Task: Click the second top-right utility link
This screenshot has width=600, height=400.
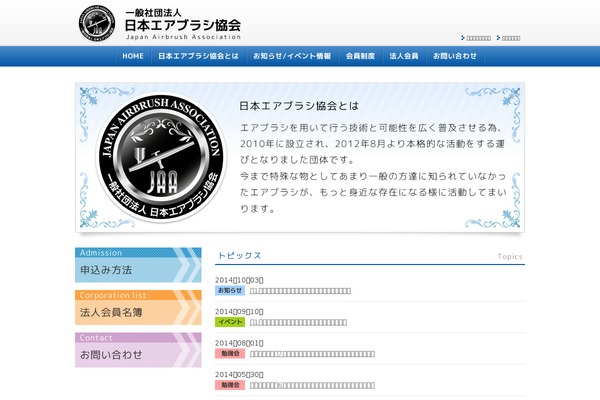Action: pos(509,38)
